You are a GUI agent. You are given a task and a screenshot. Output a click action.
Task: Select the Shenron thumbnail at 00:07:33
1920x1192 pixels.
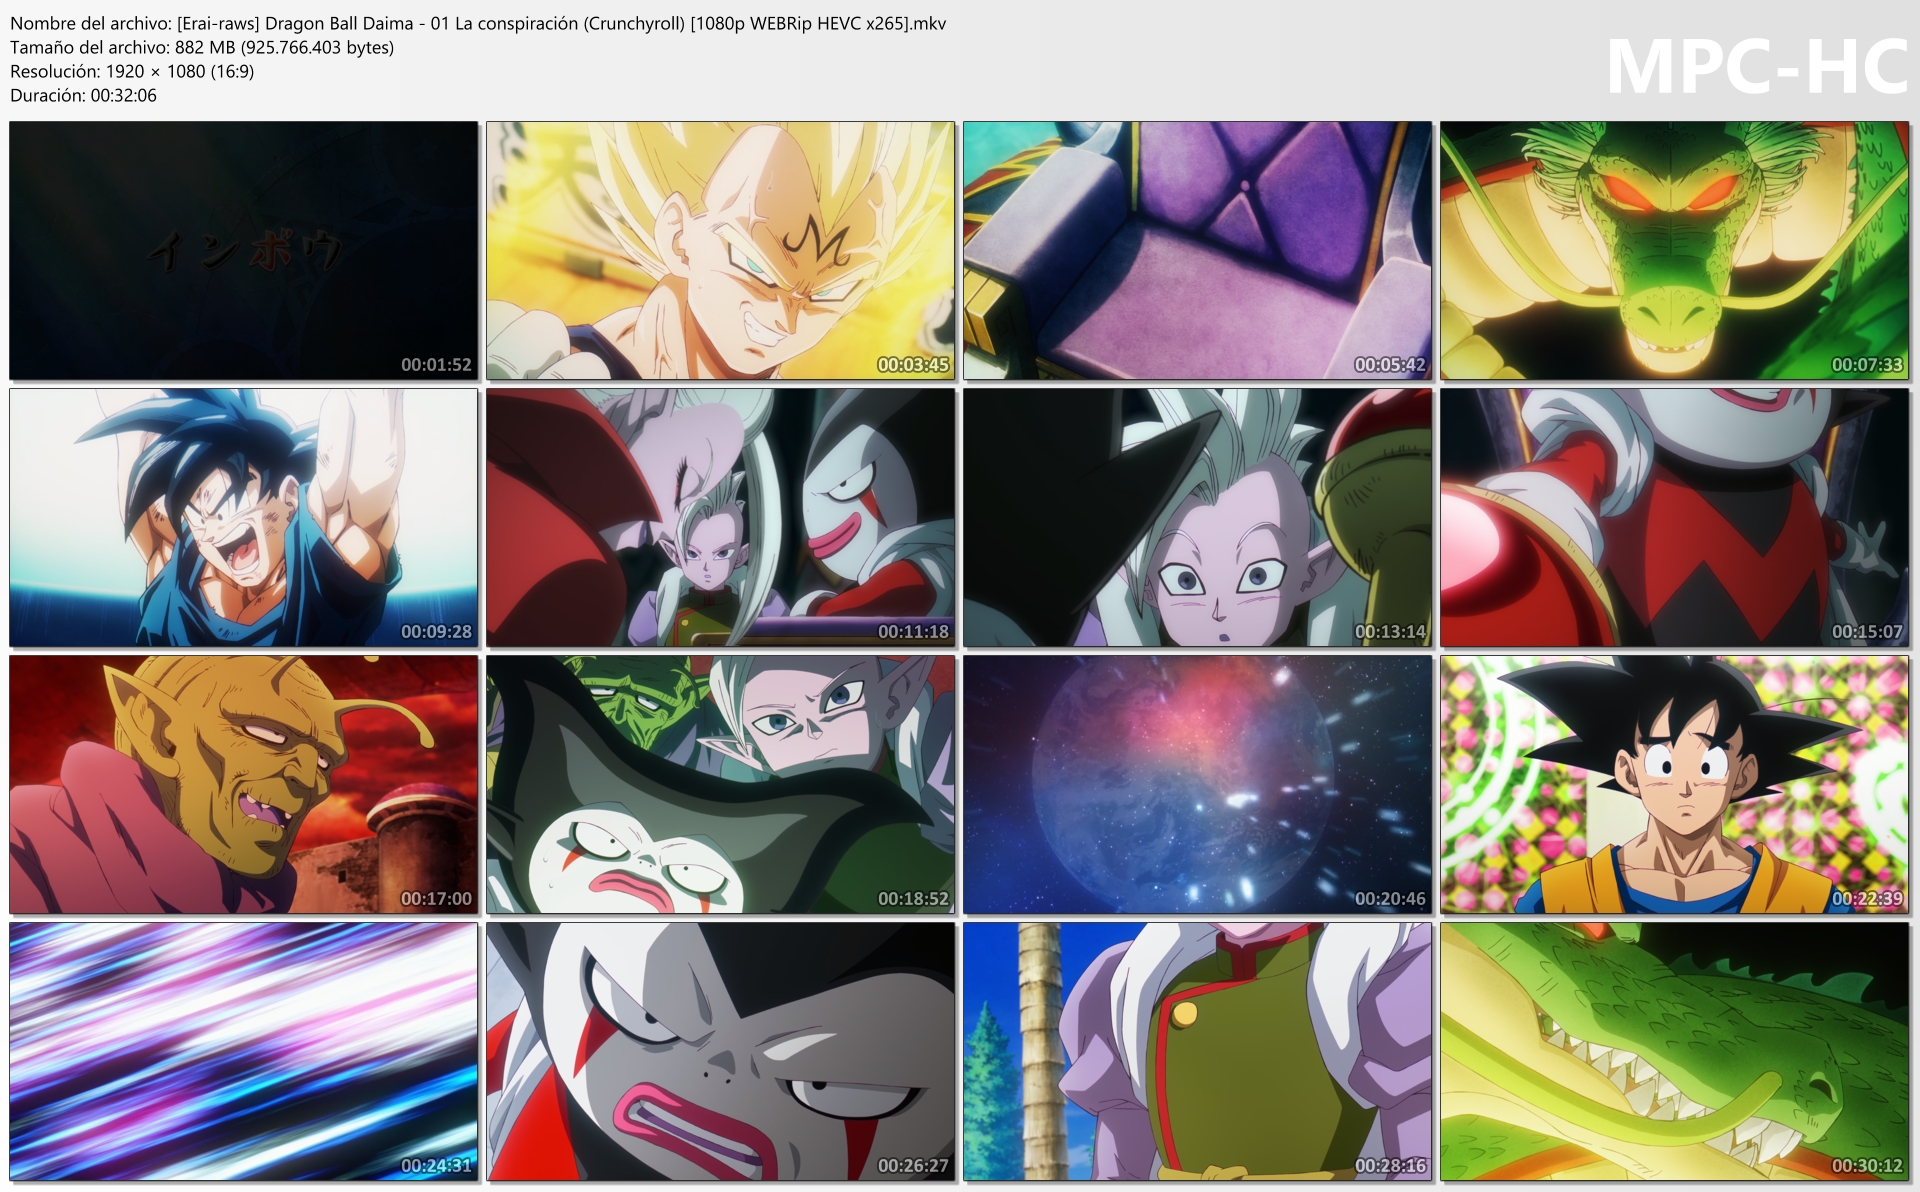point(1675,251)
